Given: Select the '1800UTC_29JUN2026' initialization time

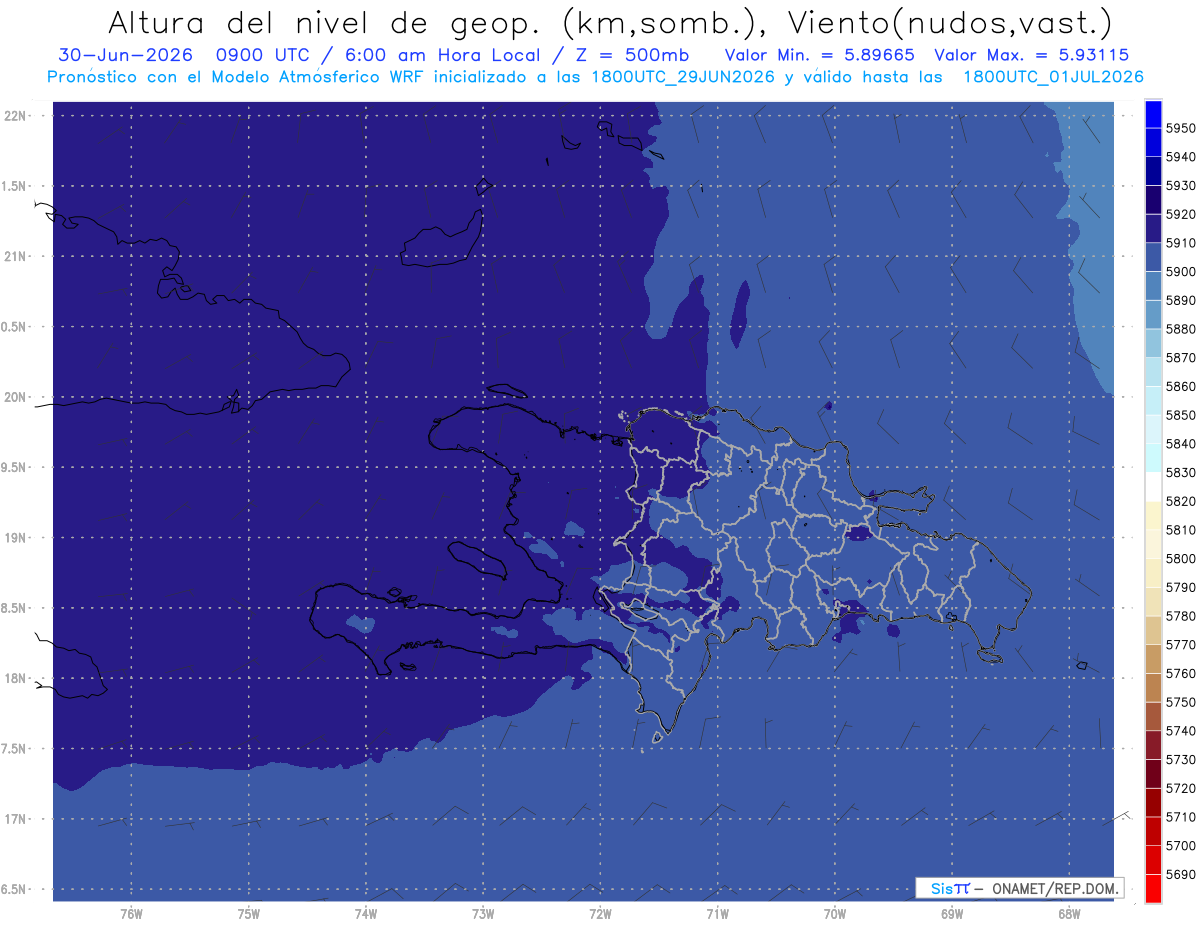Looking at the screenshot, I should (x=684, y=77).
